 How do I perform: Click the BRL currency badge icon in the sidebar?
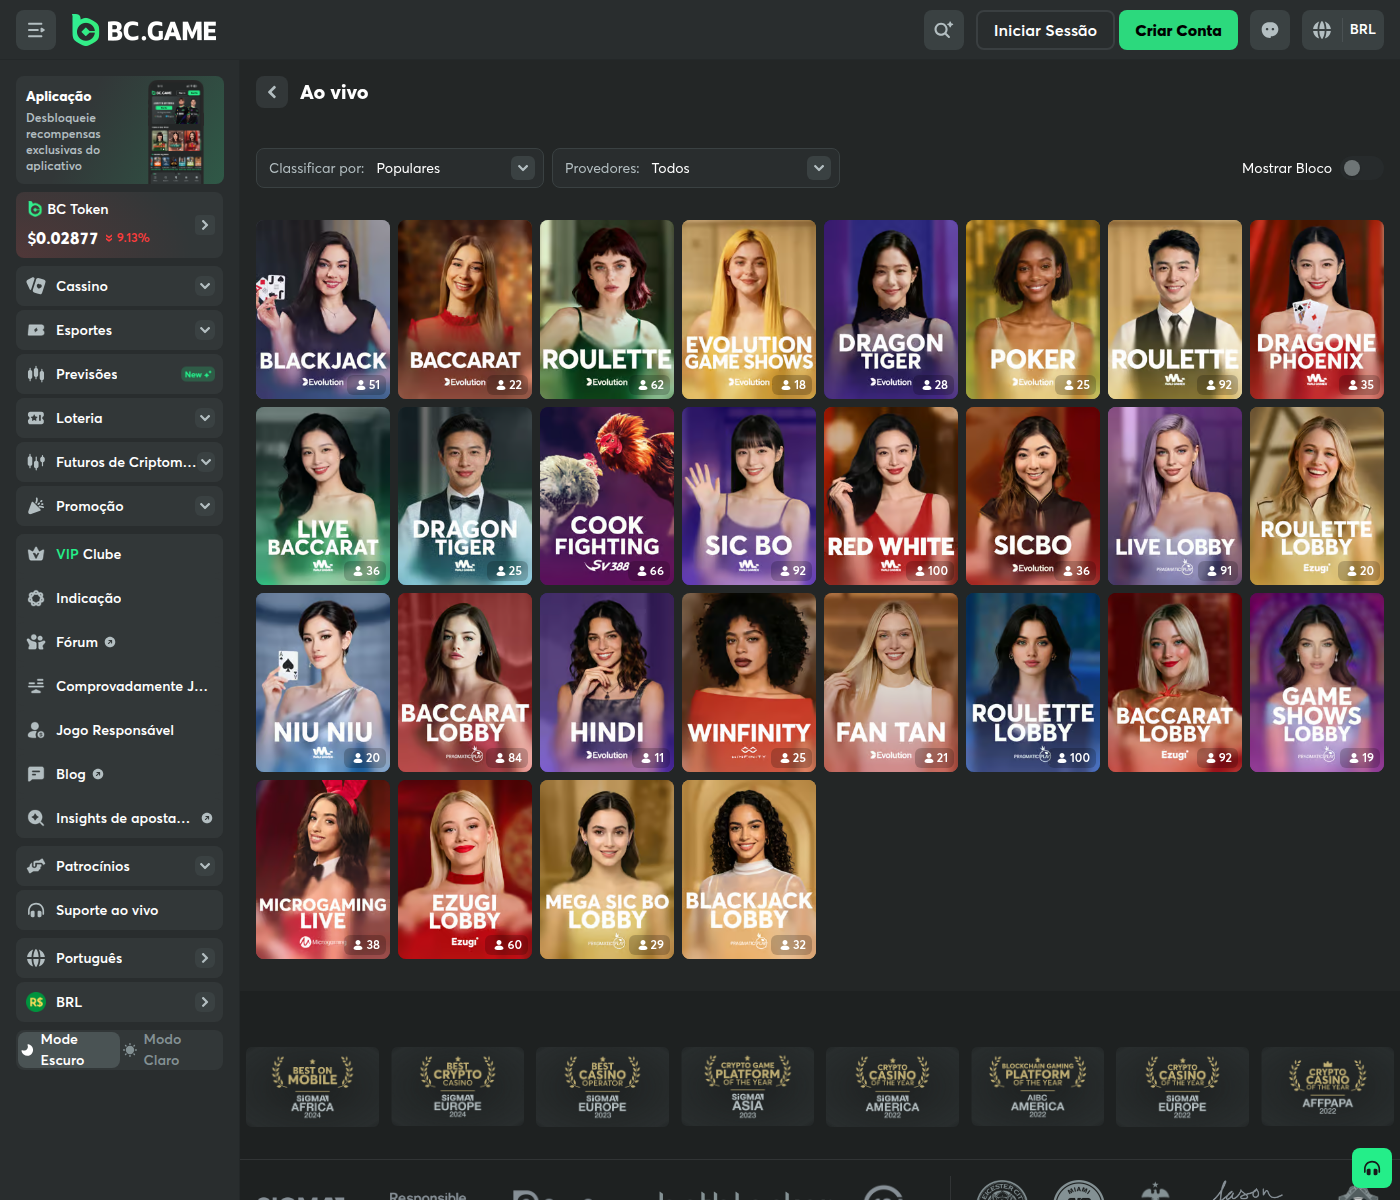point(36,1002)
